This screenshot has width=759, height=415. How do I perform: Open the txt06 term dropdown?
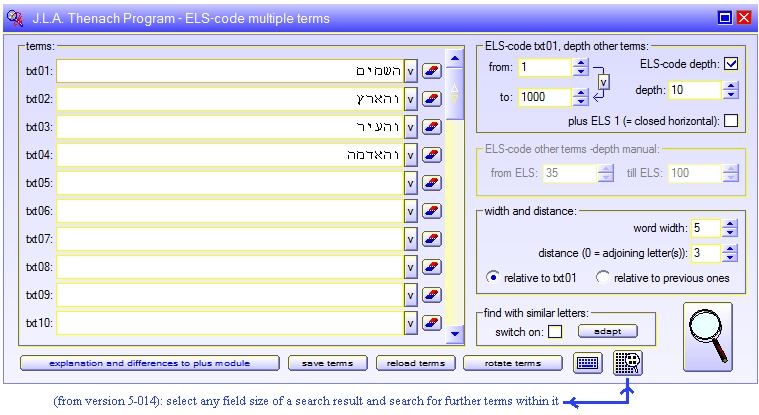410,211
